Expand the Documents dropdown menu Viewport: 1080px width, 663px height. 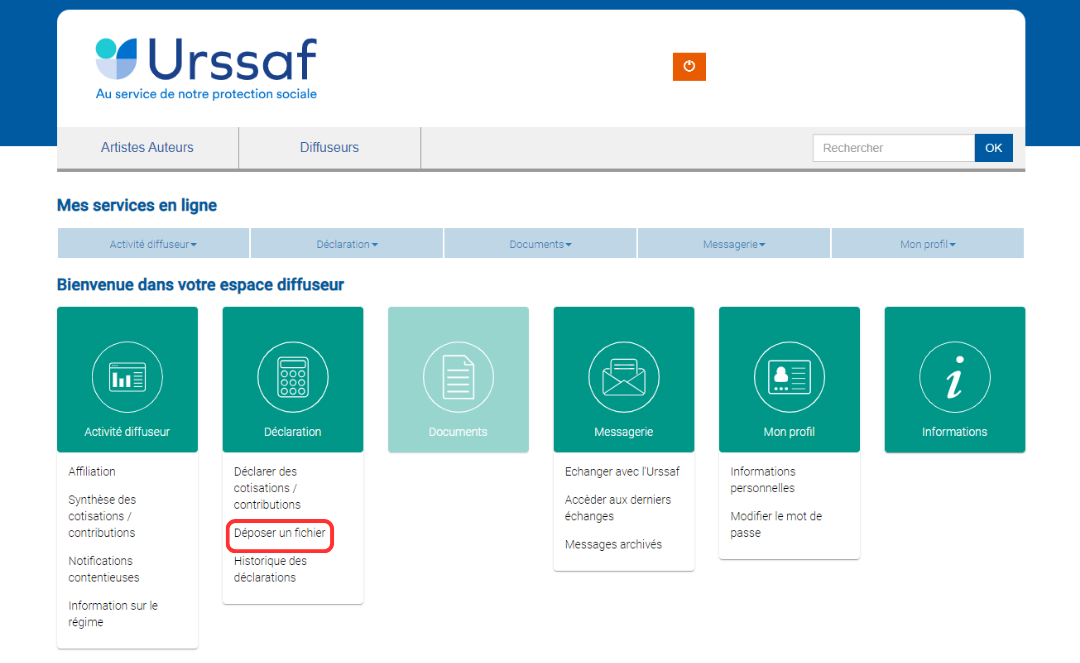pos(540,244)
